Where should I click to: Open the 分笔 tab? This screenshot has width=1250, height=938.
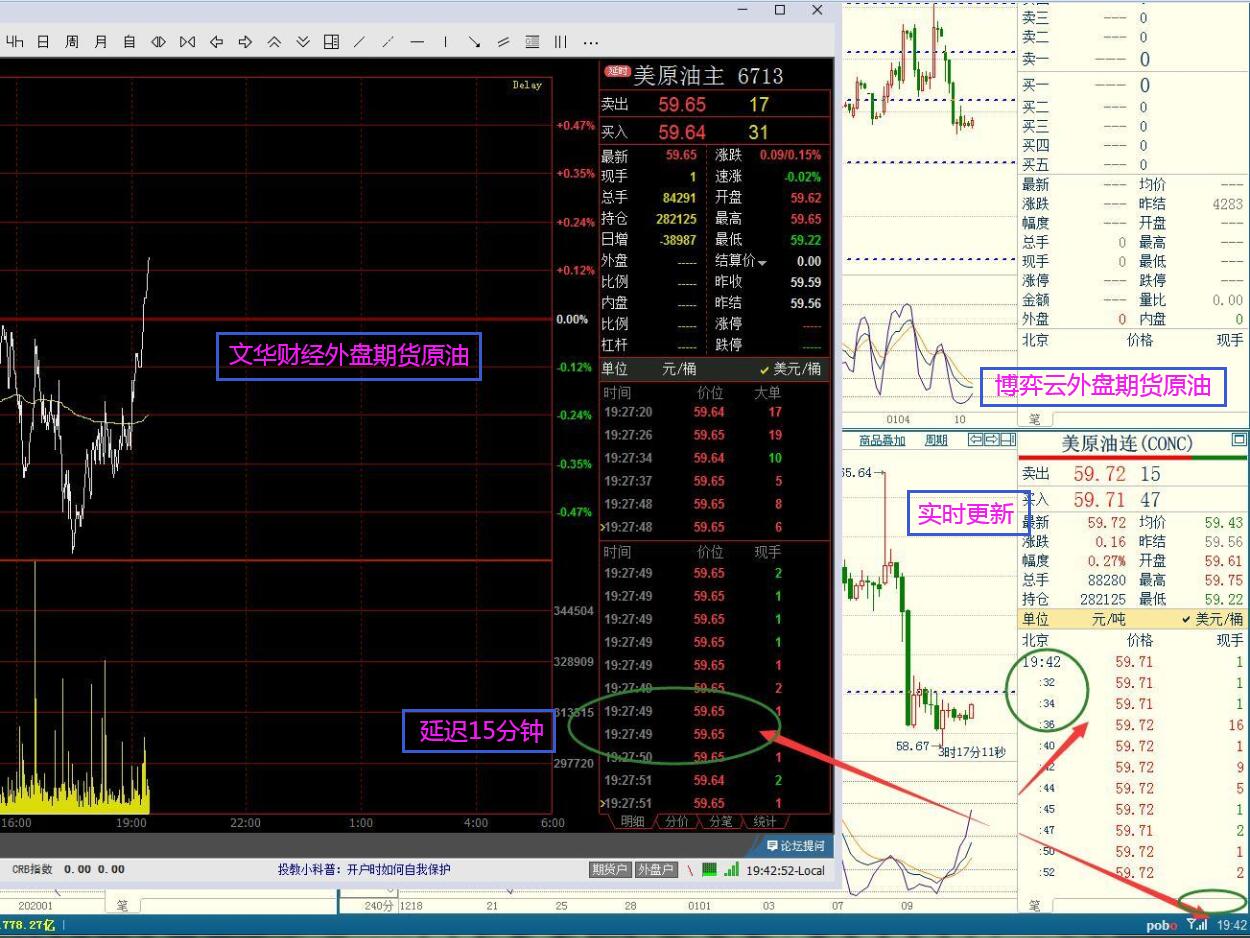[x=720, y=821]
